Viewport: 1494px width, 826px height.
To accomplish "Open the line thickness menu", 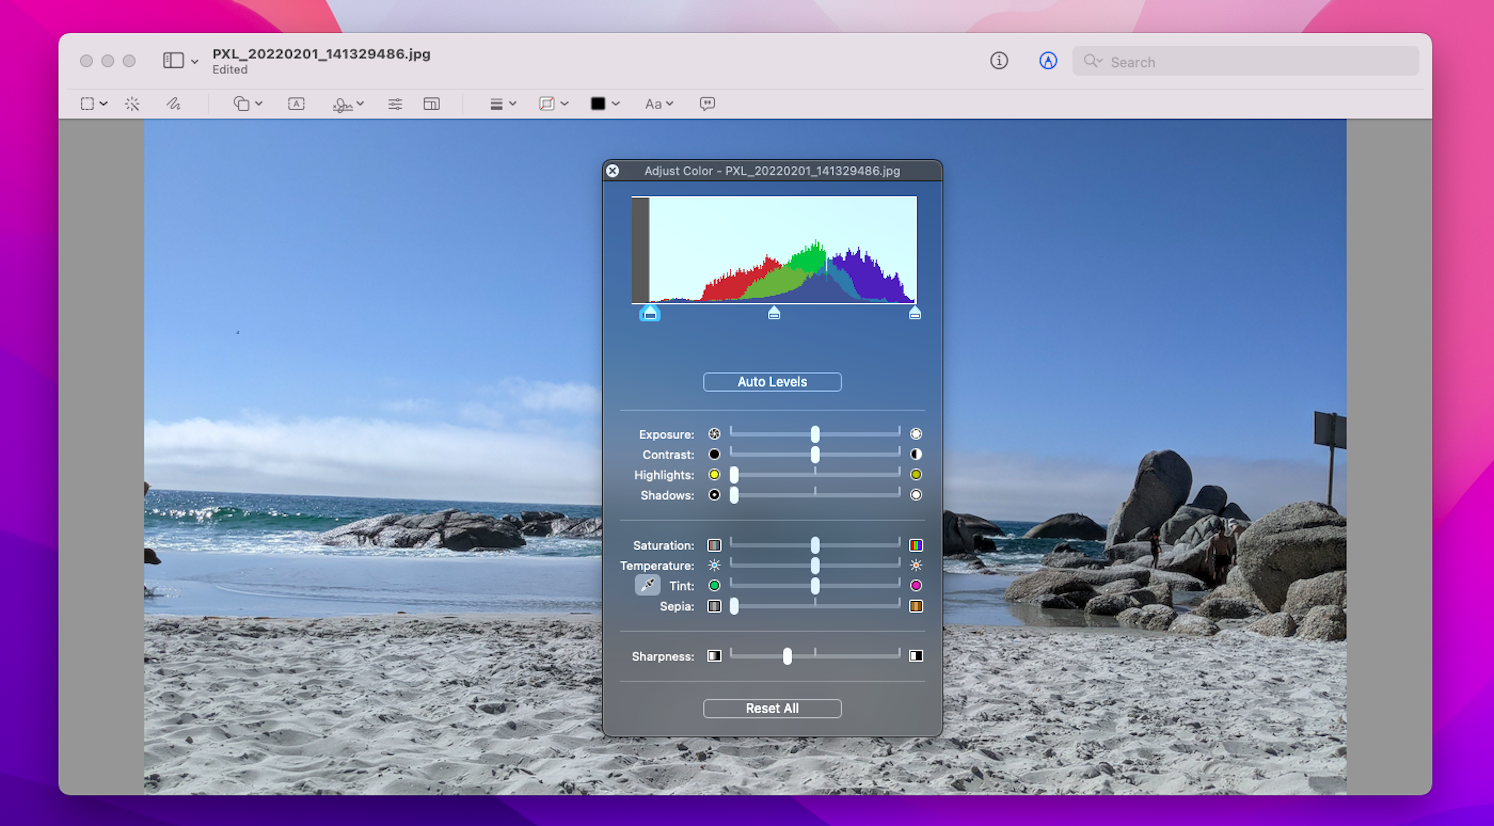I will (x=502, y=103).
